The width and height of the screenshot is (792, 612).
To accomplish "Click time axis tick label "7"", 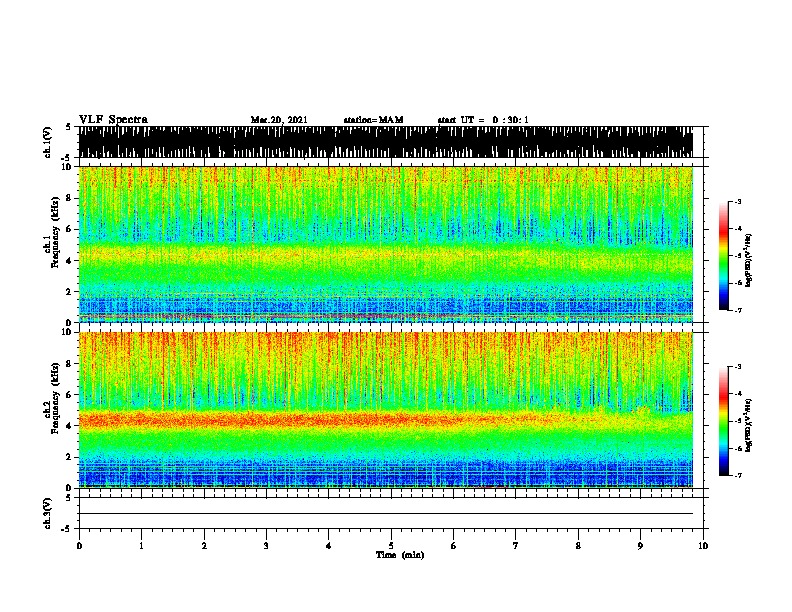I will [x=516, y=546].
